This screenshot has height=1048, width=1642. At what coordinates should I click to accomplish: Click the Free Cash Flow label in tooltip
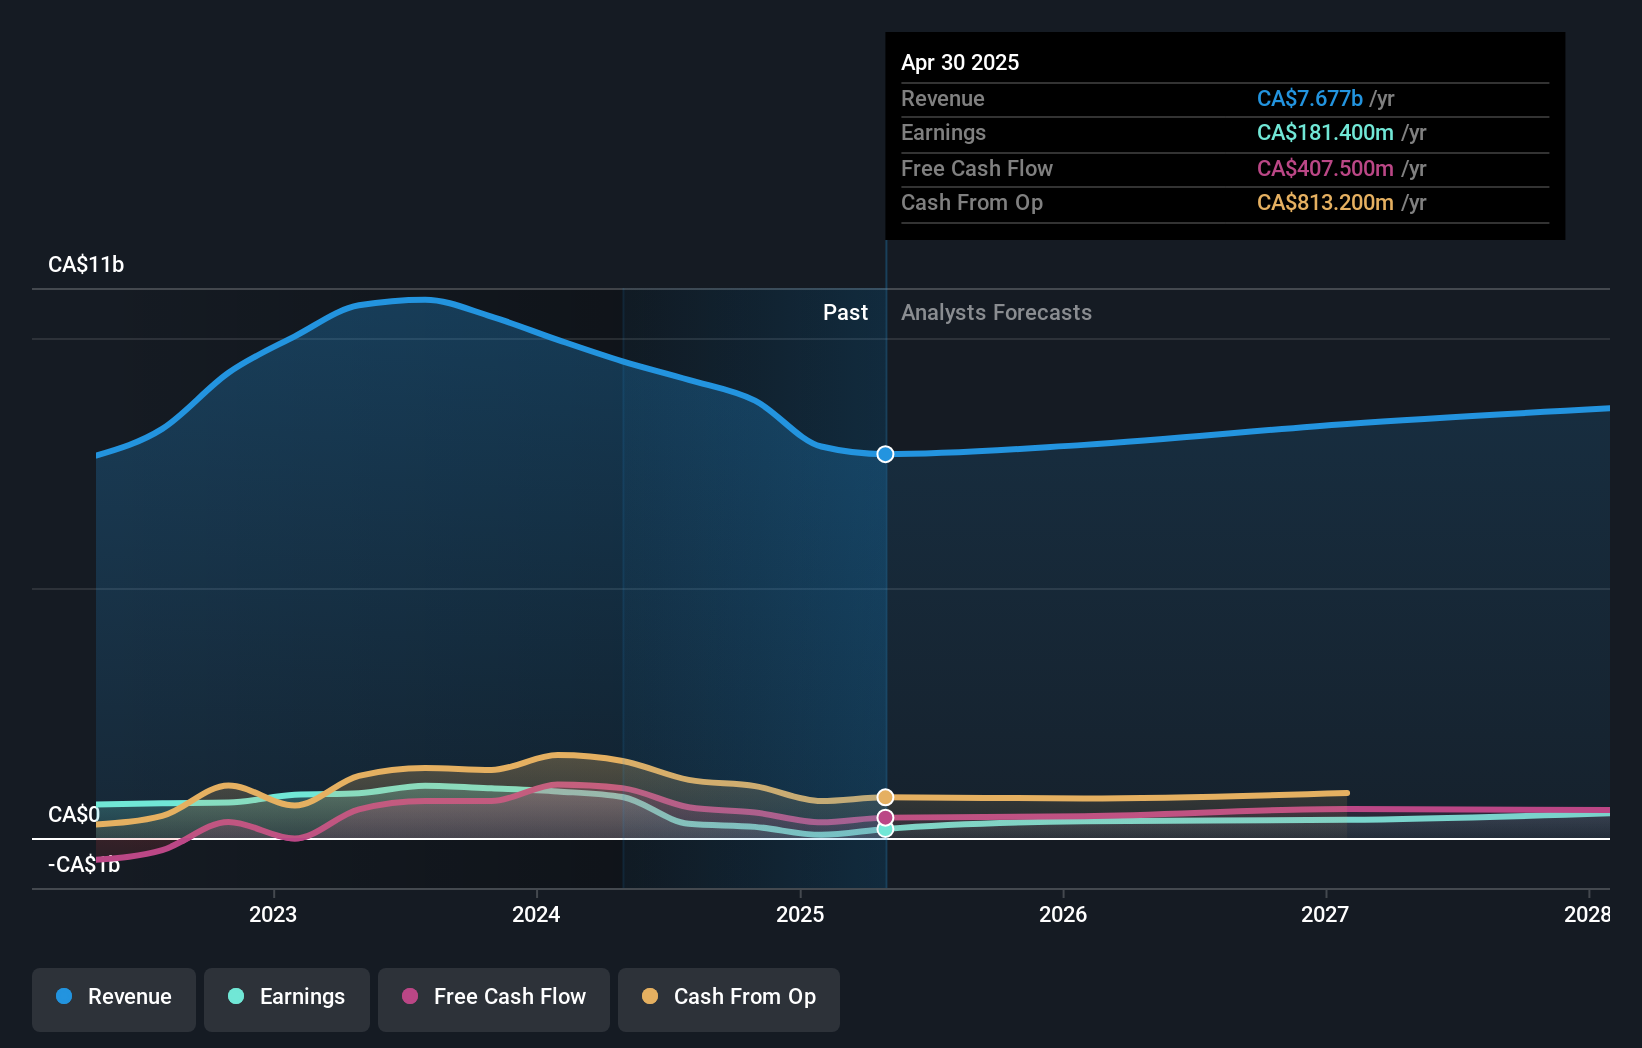tap(977, 168)
